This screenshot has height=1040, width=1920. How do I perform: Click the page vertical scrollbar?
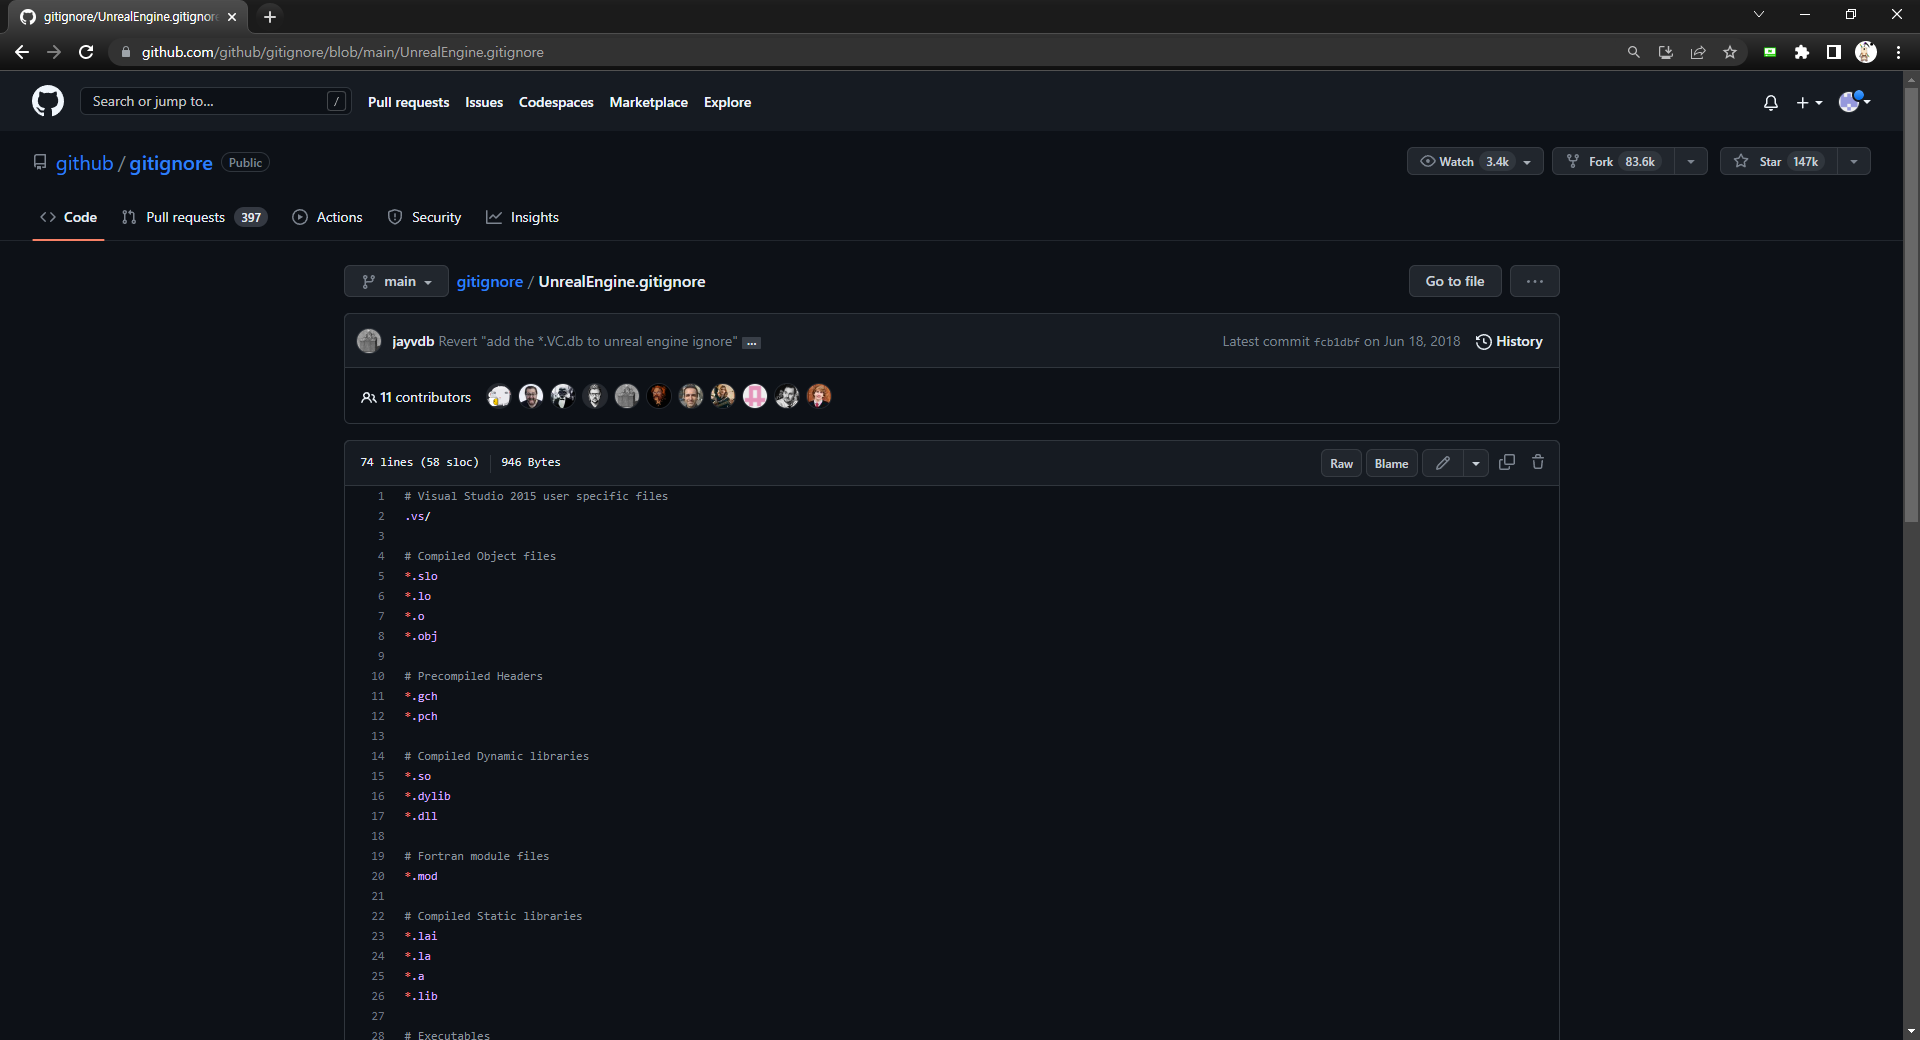click(x=1911, y=305)
